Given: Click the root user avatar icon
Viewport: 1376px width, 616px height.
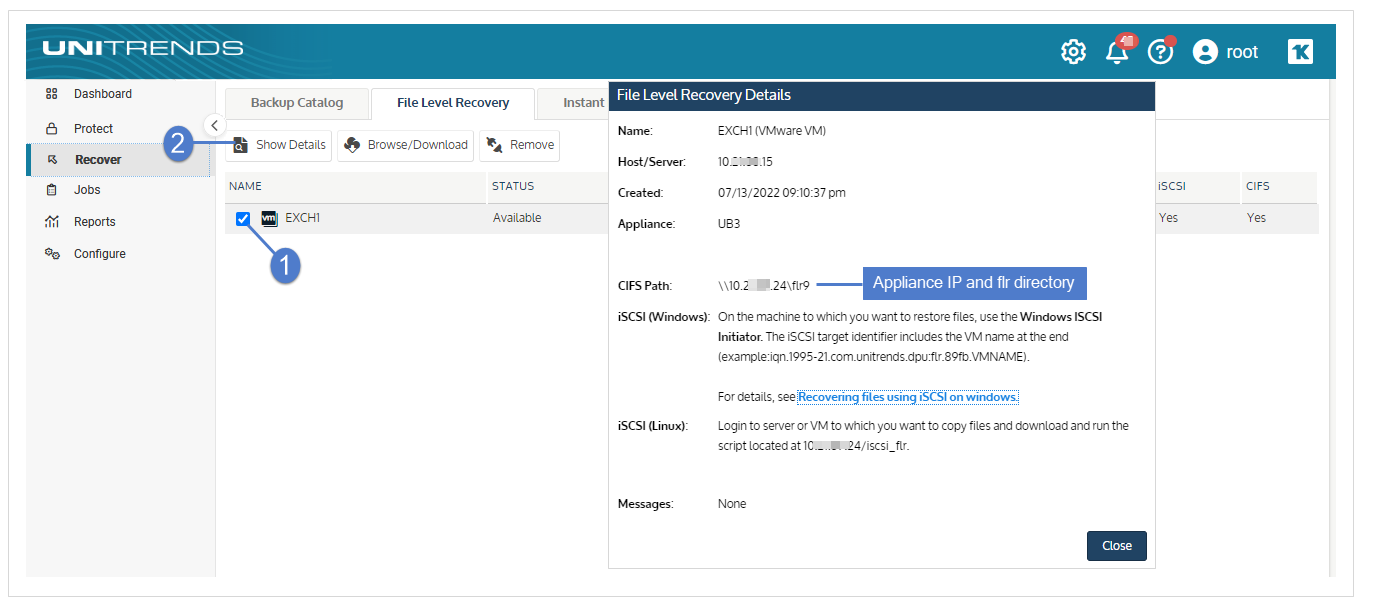Looking at the screenshot, I should [x=1205, y=52].
